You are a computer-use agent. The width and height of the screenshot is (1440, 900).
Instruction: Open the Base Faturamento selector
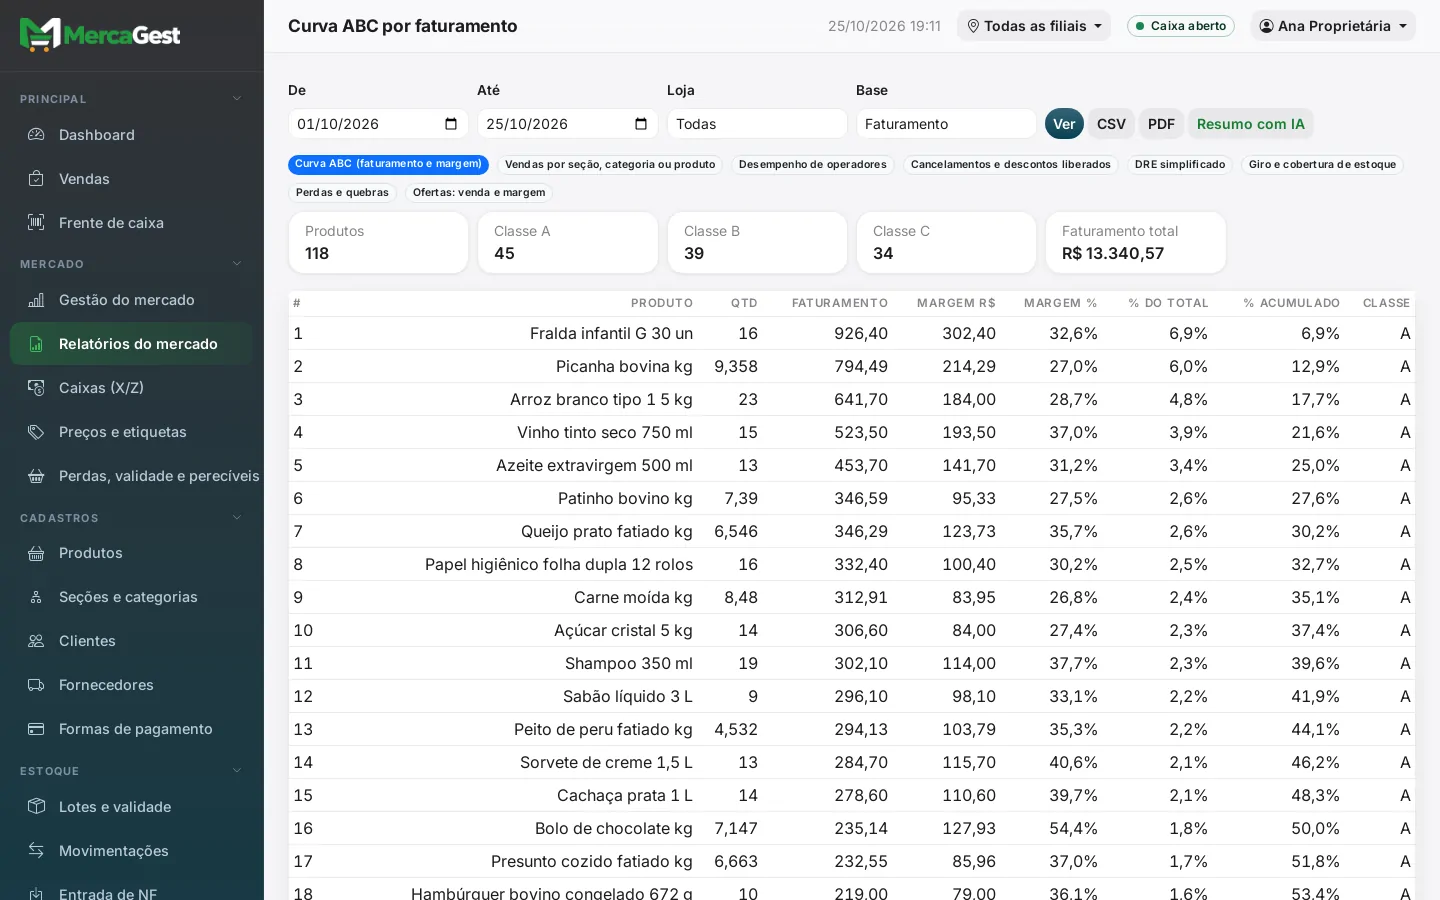(x=946, y=124)
